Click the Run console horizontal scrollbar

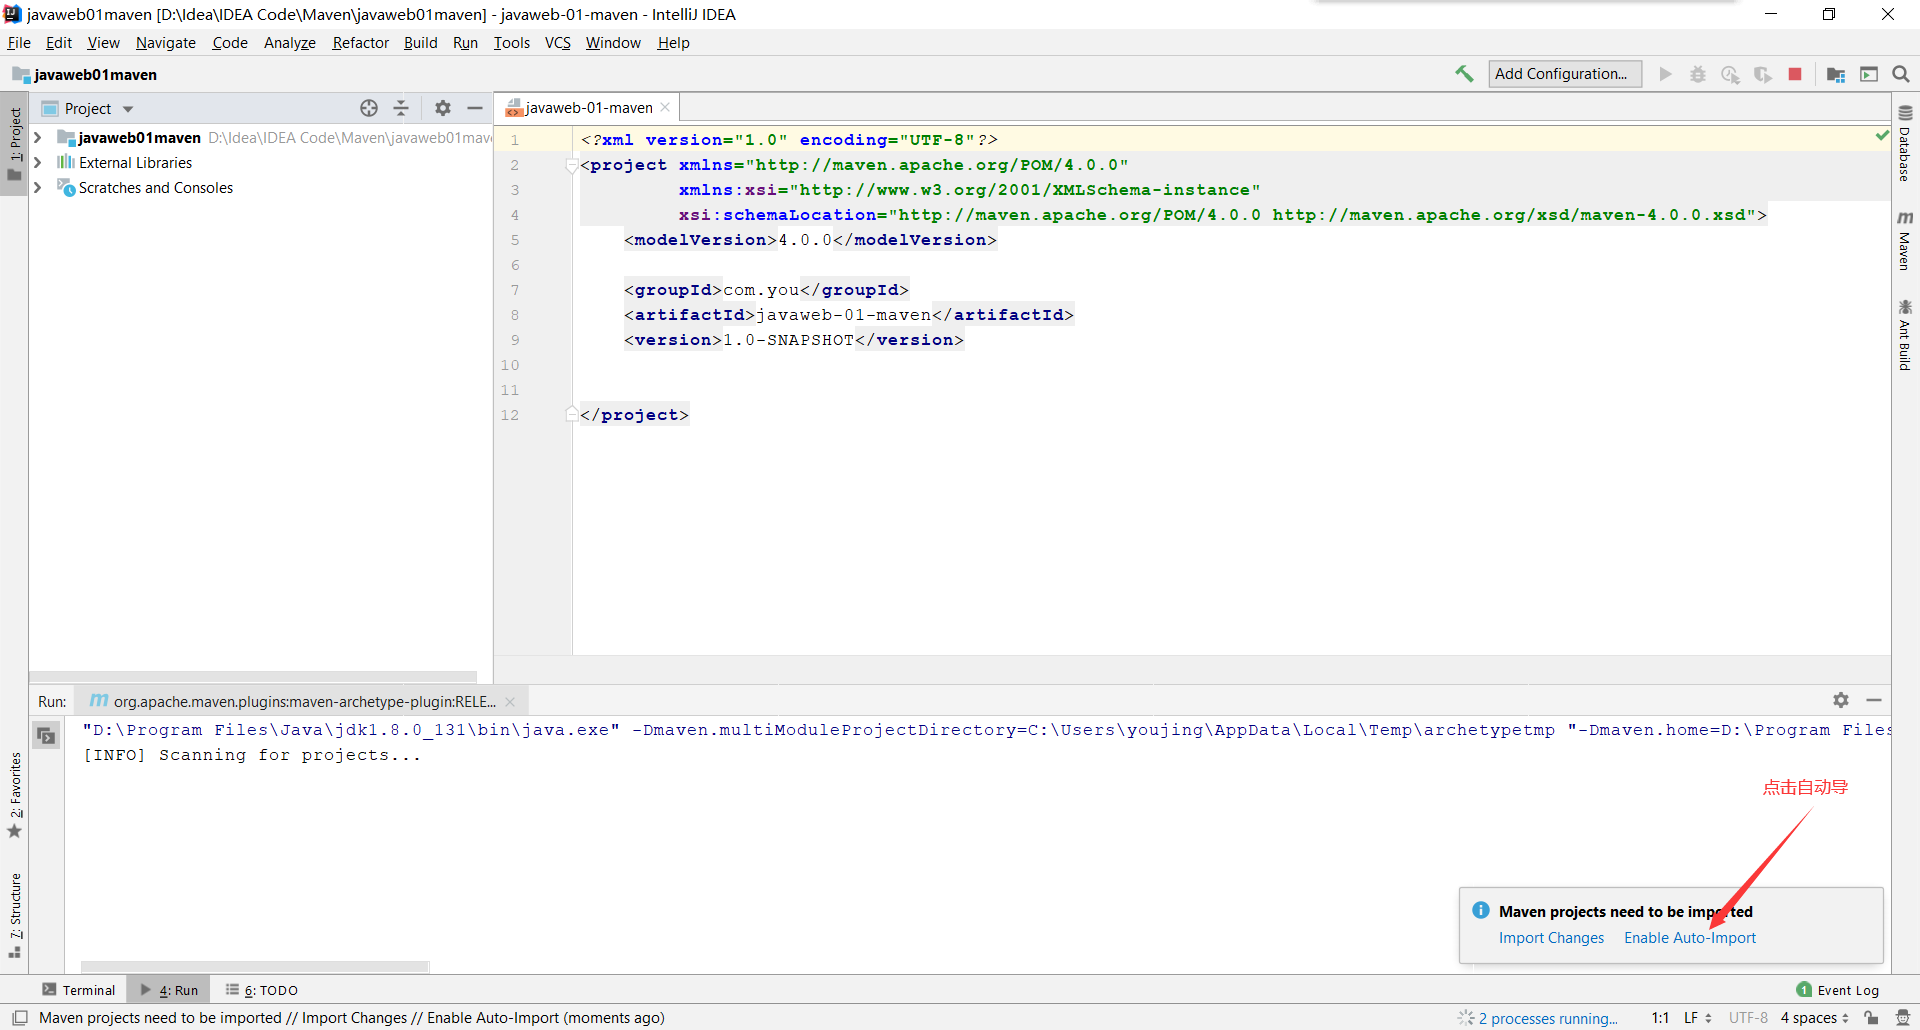click(255, 967)
